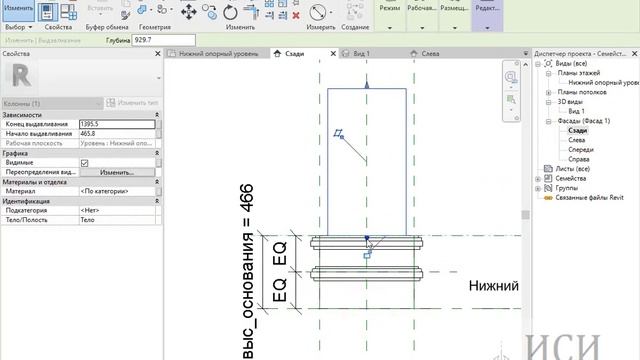The height and width of the screenshot is (360, 640).
Task: Click associate parameter button beside Начало выдавливания
Action: 158,134
